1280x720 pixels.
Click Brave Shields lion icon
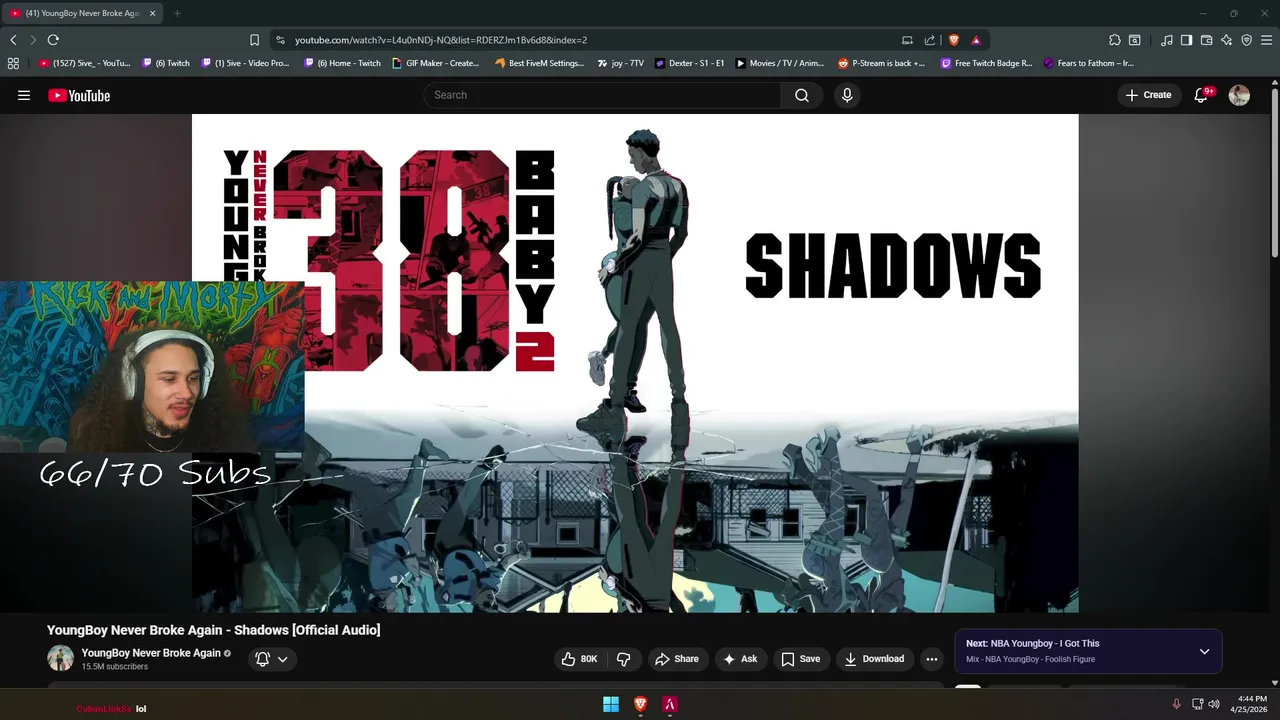(953, 40)
